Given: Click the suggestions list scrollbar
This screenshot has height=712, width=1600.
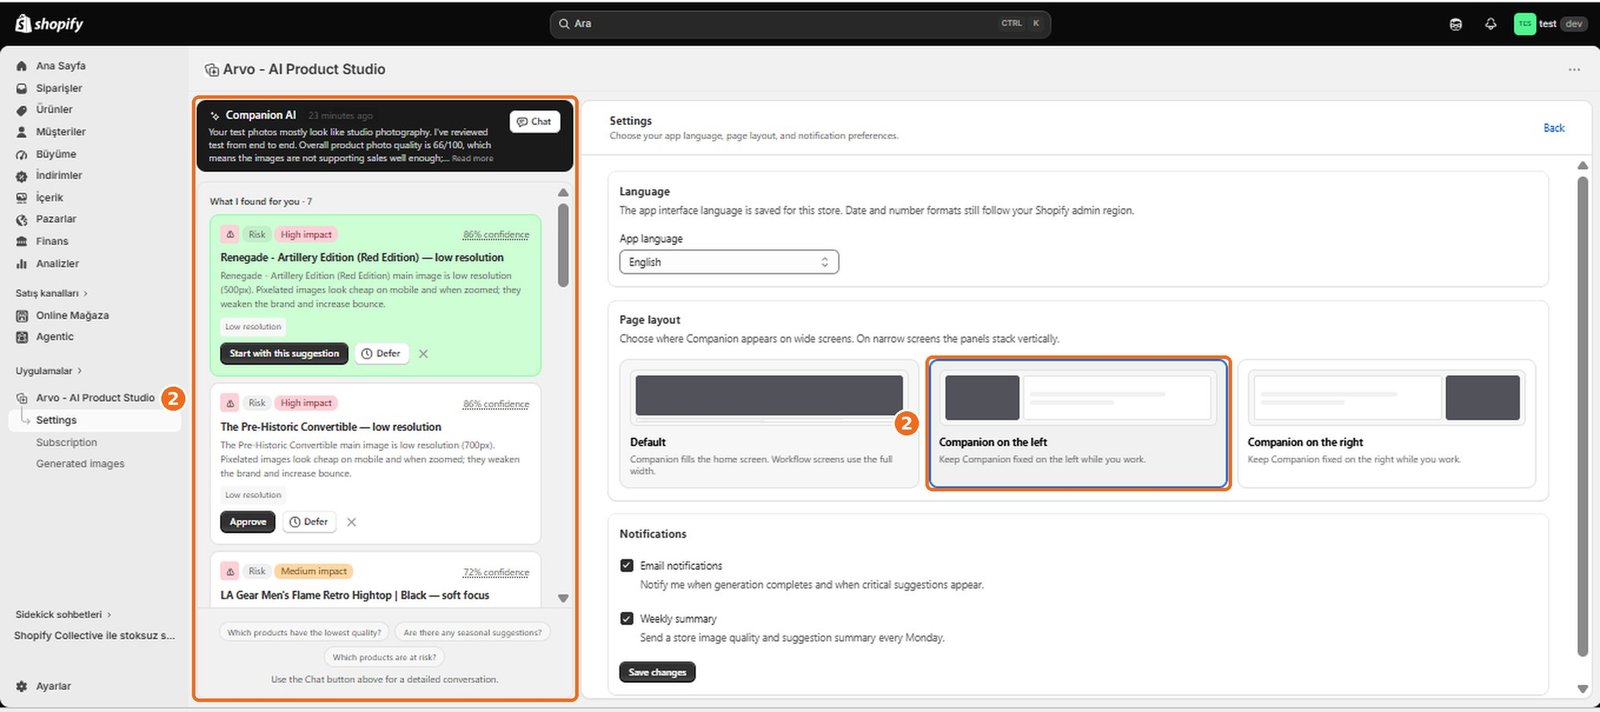Looking at the screenshot, I should pyautogui.click(x=563, y=245).
